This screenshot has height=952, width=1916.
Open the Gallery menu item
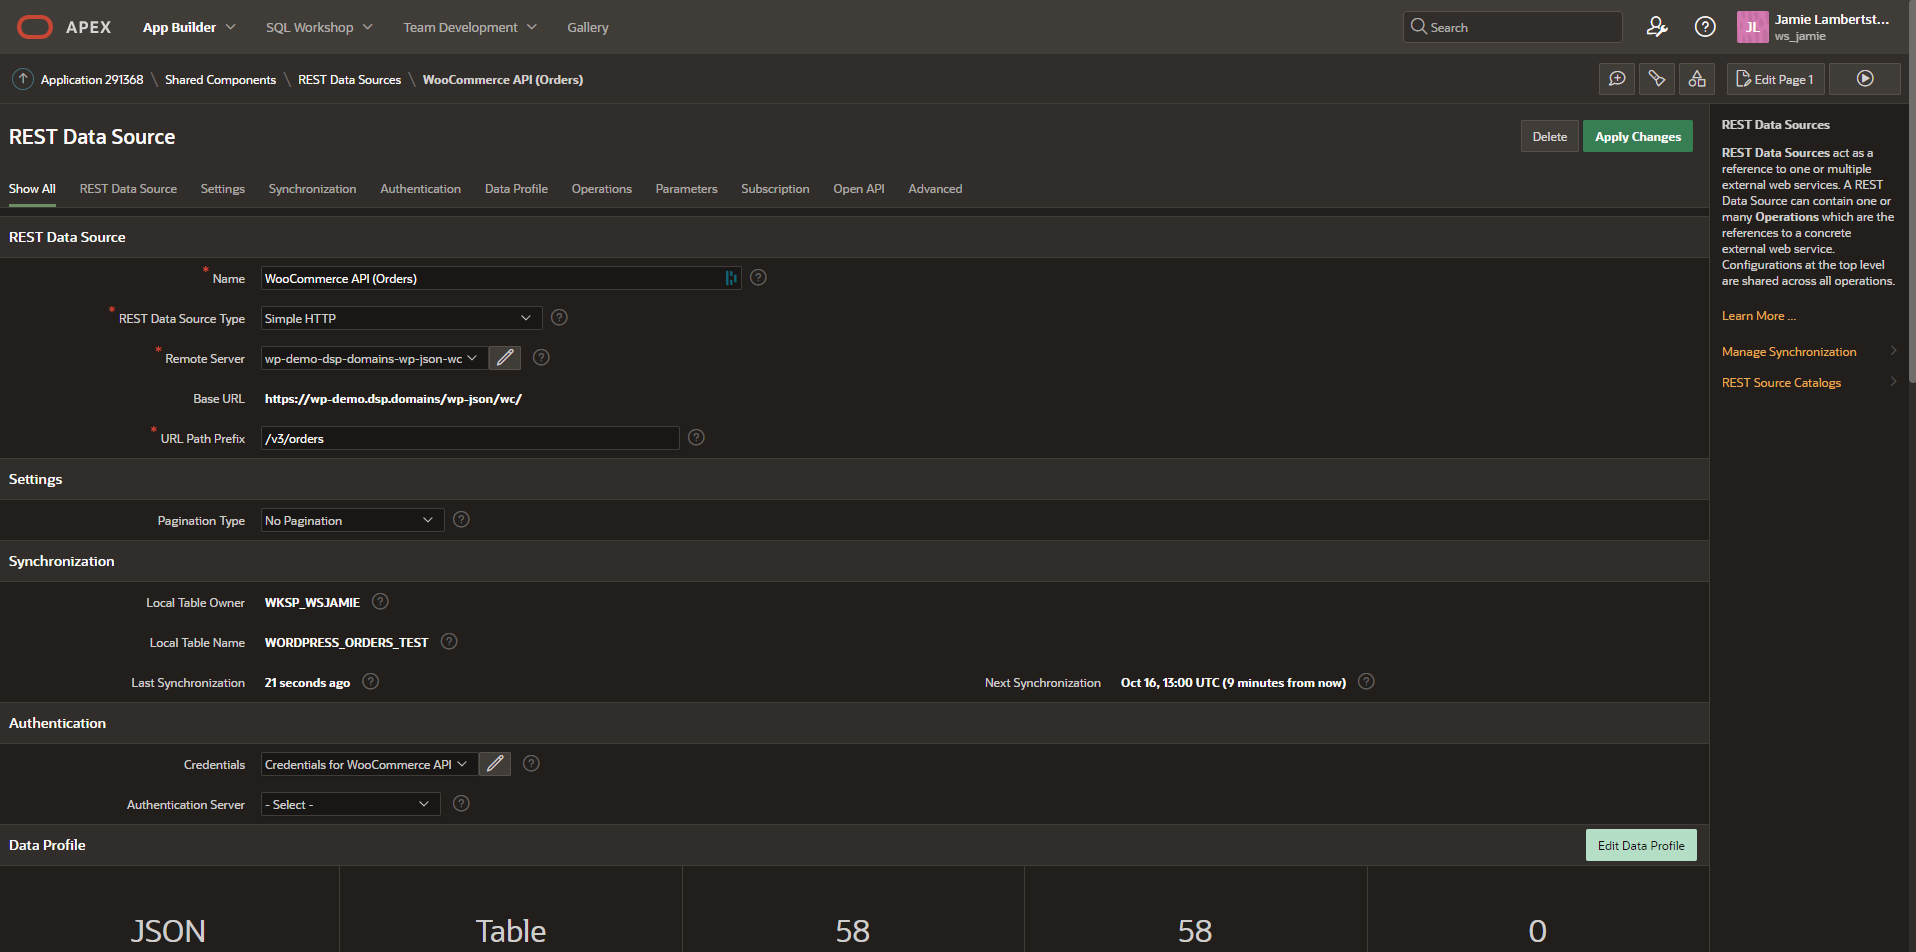tap(588, 27)
